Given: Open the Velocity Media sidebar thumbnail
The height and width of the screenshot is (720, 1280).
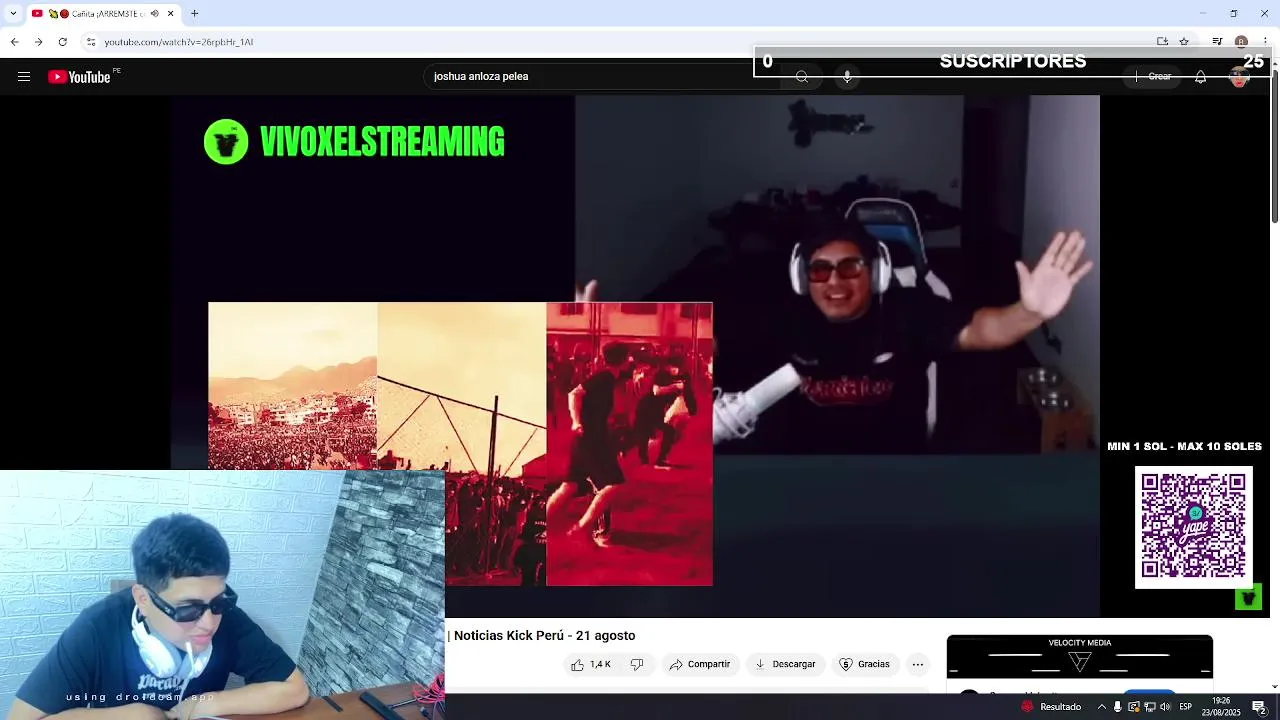Looking at the screenshot, I should coord(1080,657).
